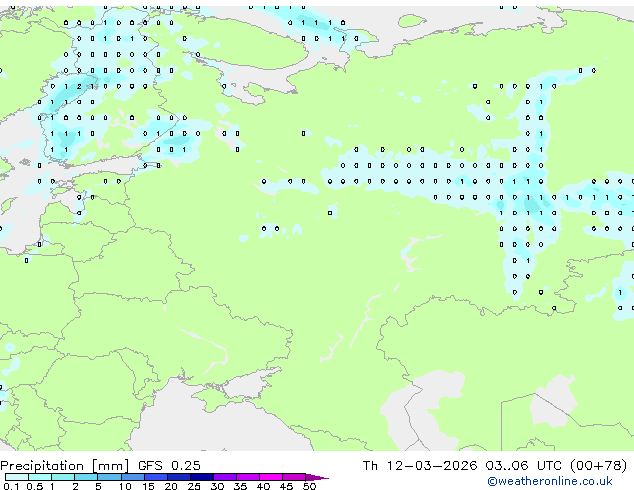Click the '1' legend scale label
The height and width of the screenshot is (490, 634).
pos(52,486)
